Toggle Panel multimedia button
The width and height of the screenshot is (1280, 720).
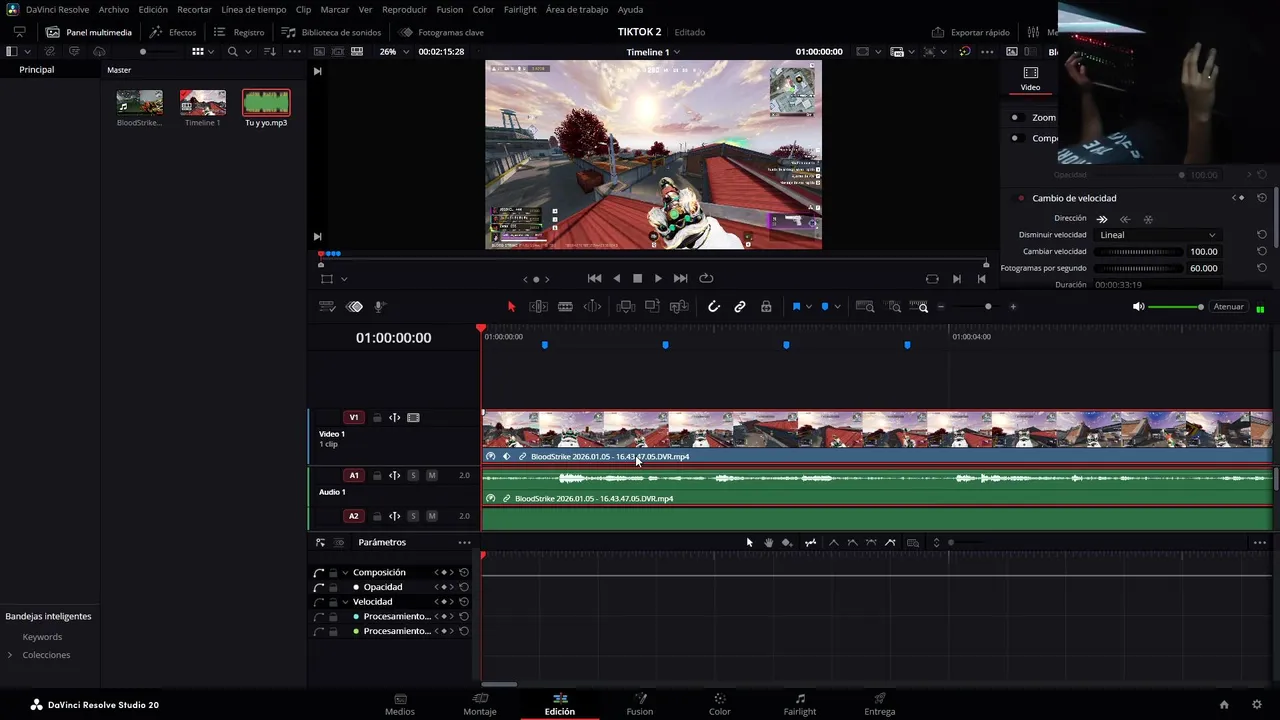click(x=89, y=32)
